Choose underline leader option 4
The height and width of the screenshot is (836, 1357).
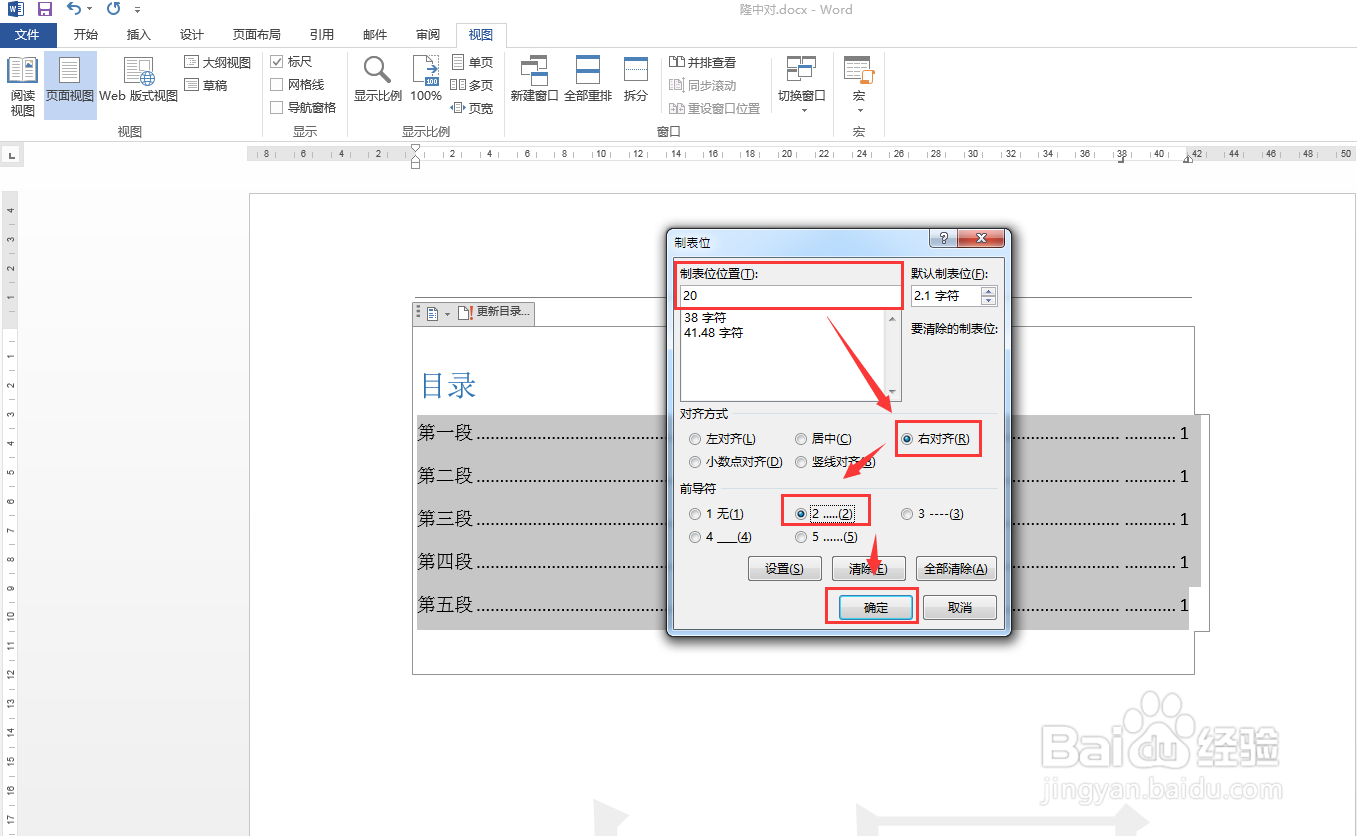(x=695, y=537)
